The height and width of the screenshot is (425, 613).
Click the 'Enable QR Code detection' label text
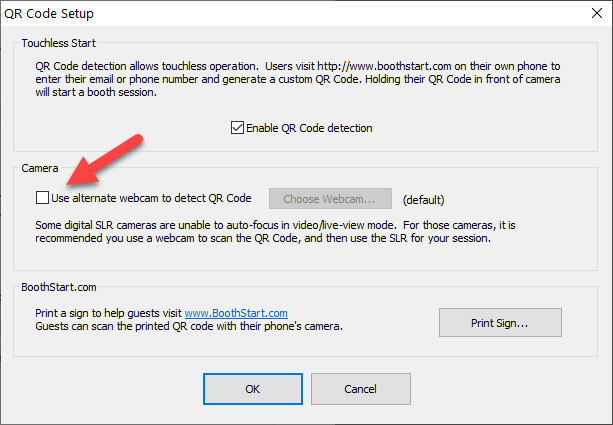[309, 128]
